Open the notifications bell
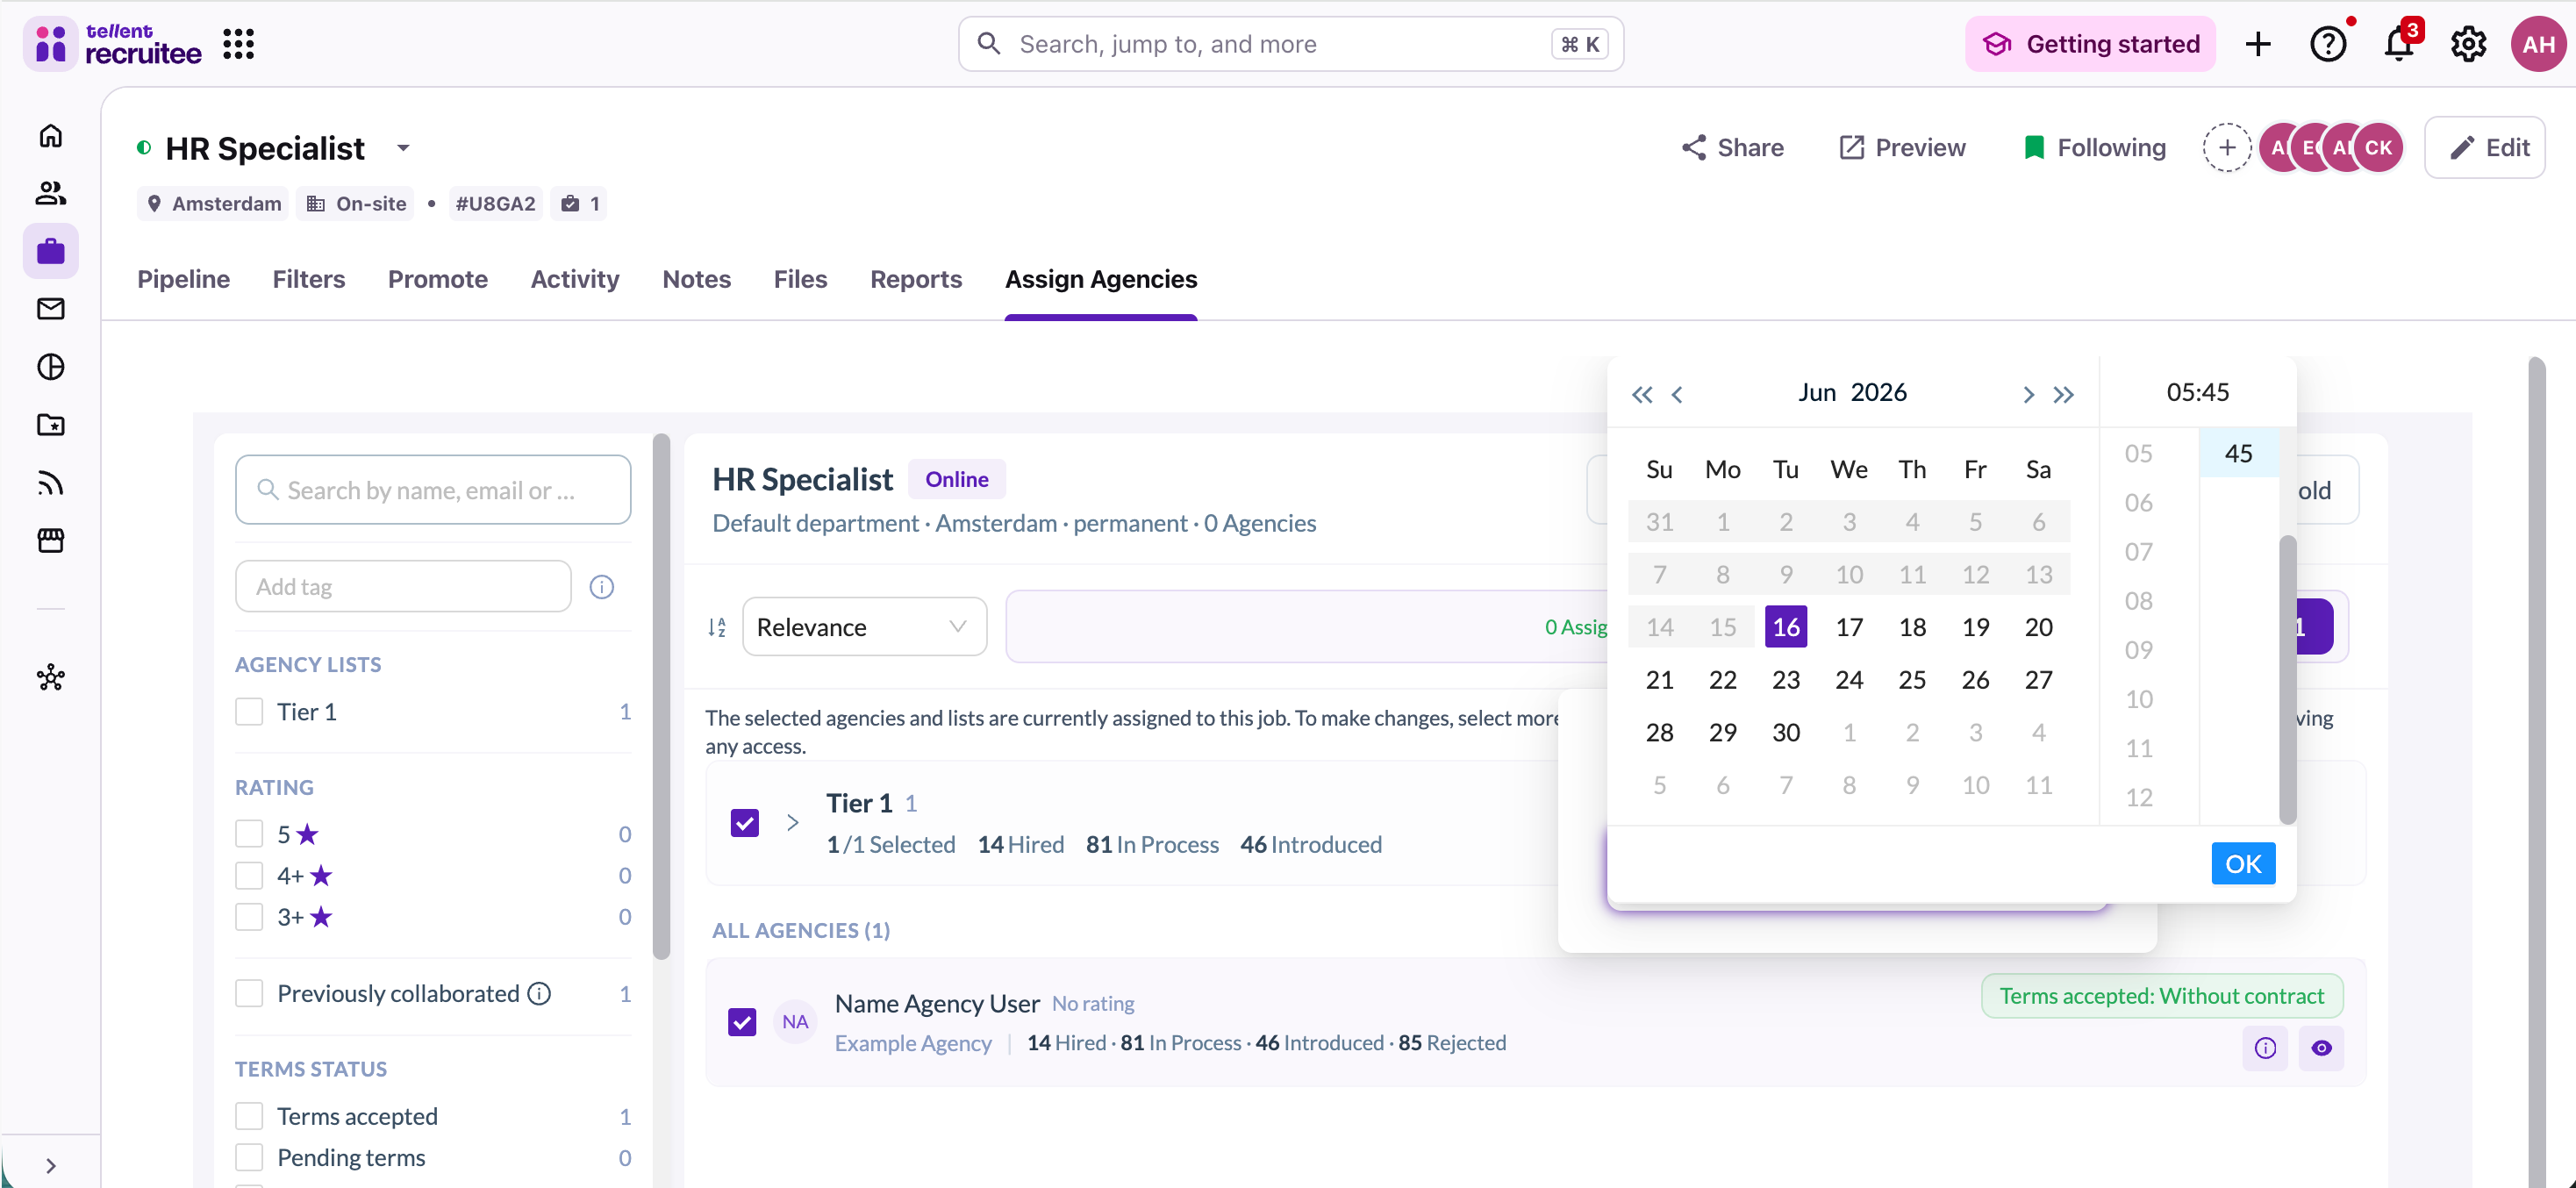 pyautogui.click(x=2399, y=44)
